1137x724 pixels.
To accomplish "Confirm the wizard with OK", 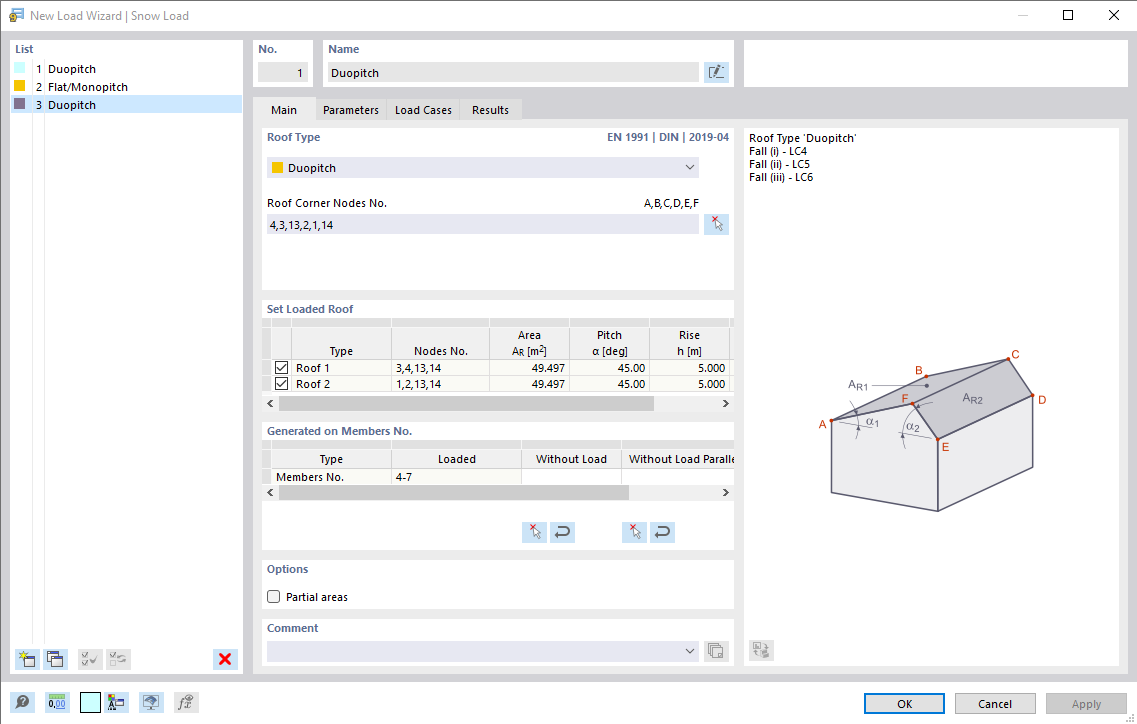I will [x=903, y=703].
